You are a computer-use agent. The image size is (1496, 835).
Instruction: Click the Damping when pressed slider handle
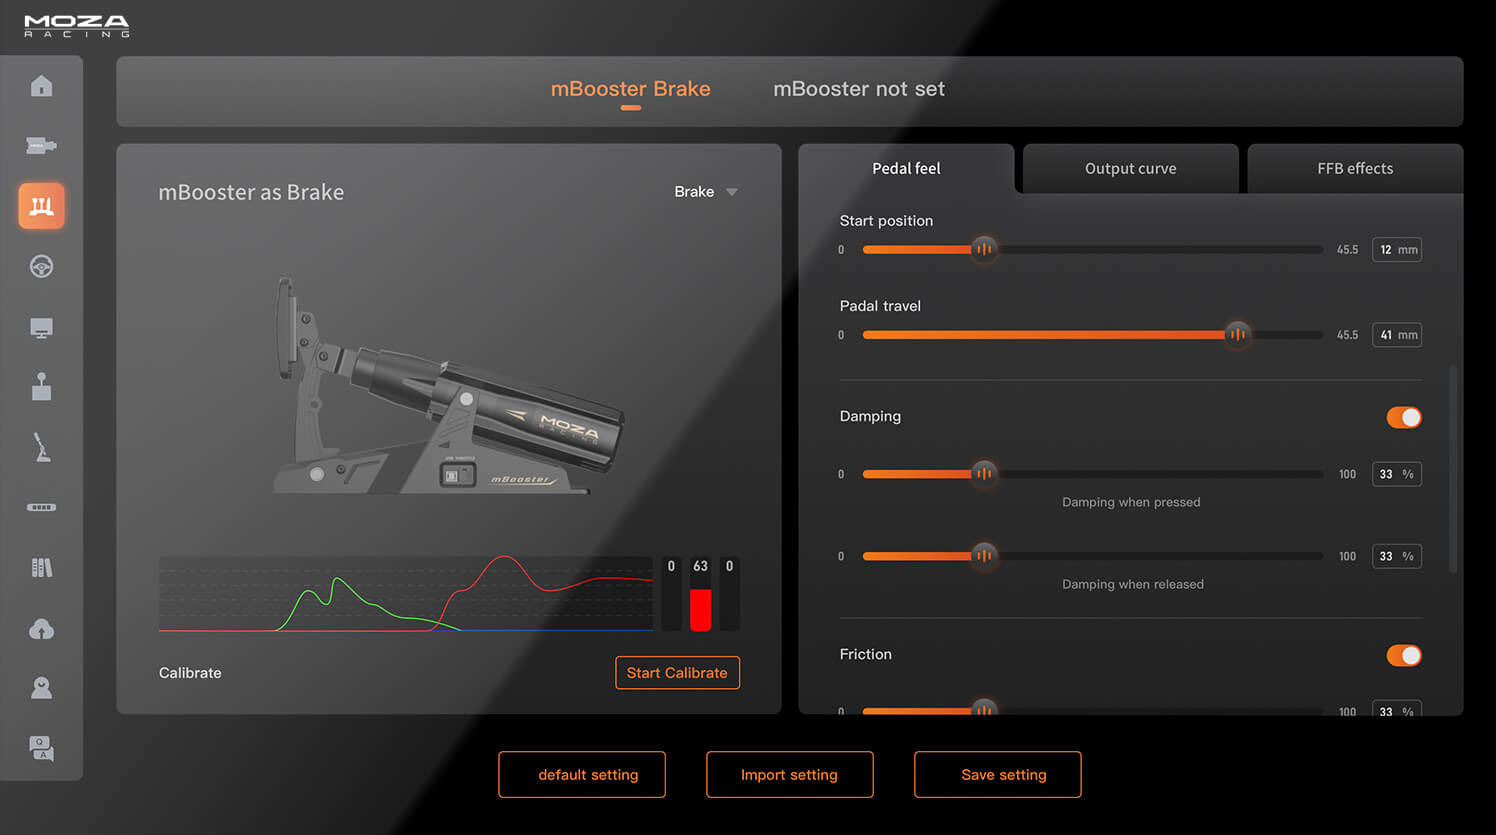point(984,473)
